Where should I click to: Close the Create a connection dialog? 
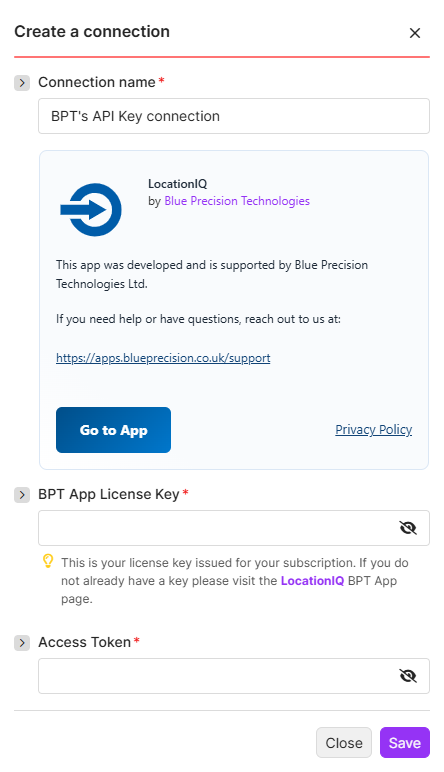(415, 33)
